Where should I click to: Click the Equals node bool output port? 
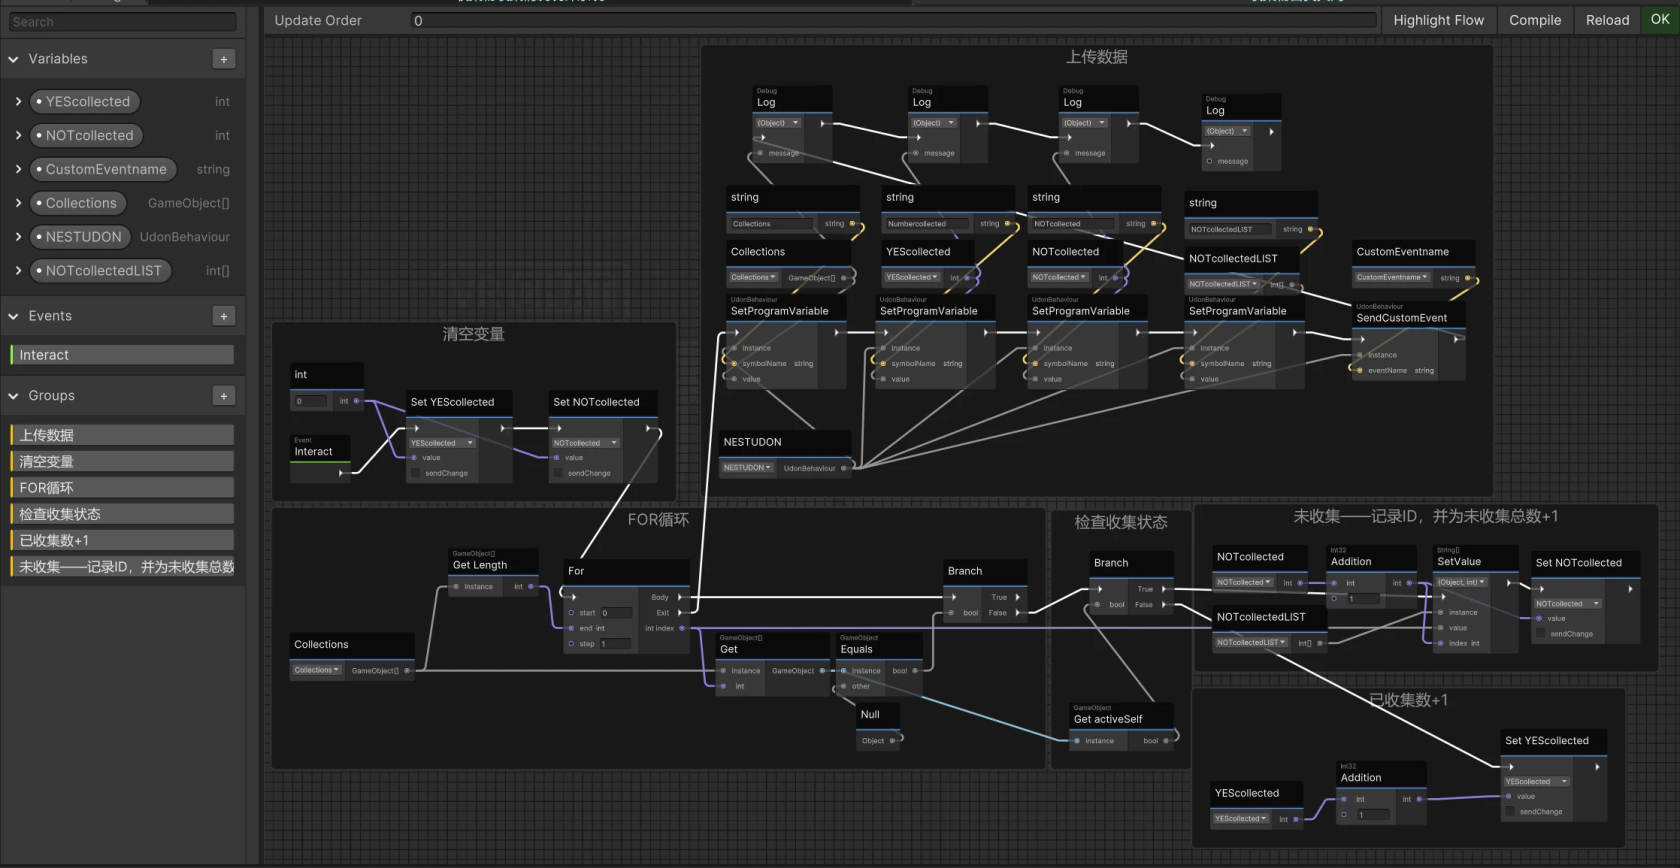pos(916,671)
